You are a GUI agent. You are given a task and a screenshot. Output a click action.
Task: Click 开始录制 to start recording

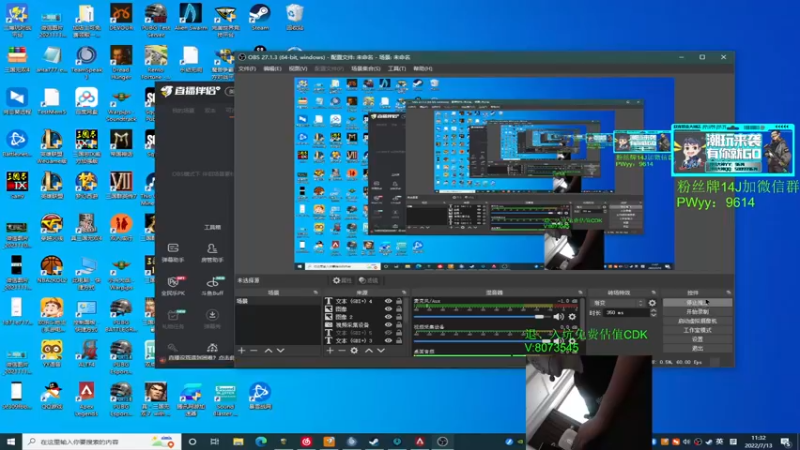pos(697,312)
